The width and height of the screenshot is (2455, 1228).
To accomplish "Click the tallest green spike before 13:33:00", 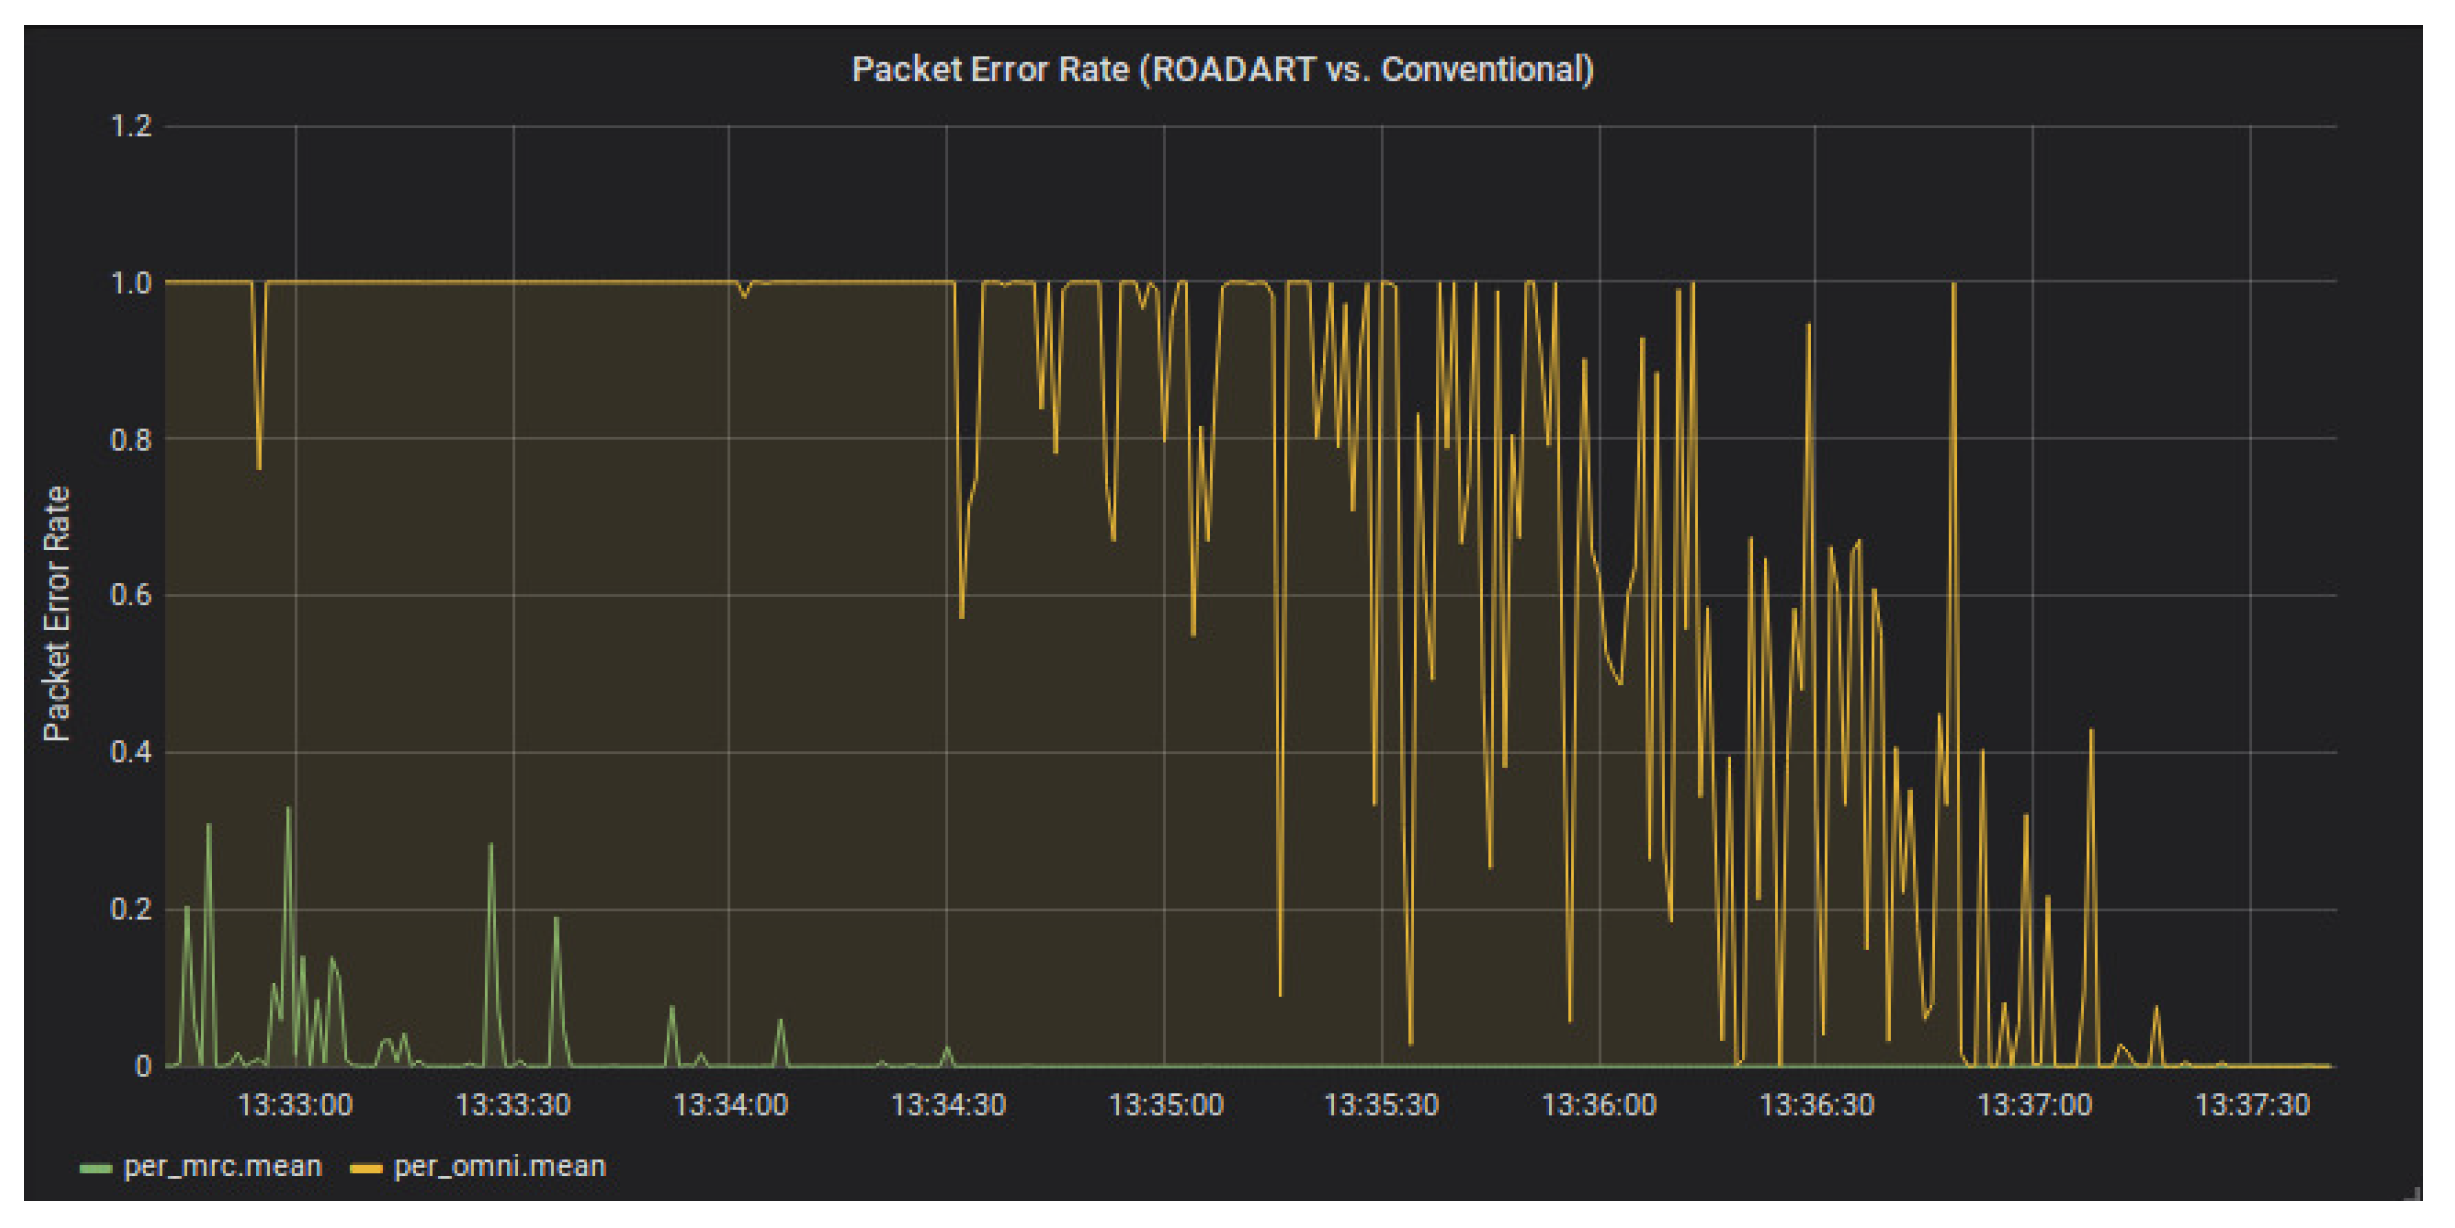I will pos(288,809).
